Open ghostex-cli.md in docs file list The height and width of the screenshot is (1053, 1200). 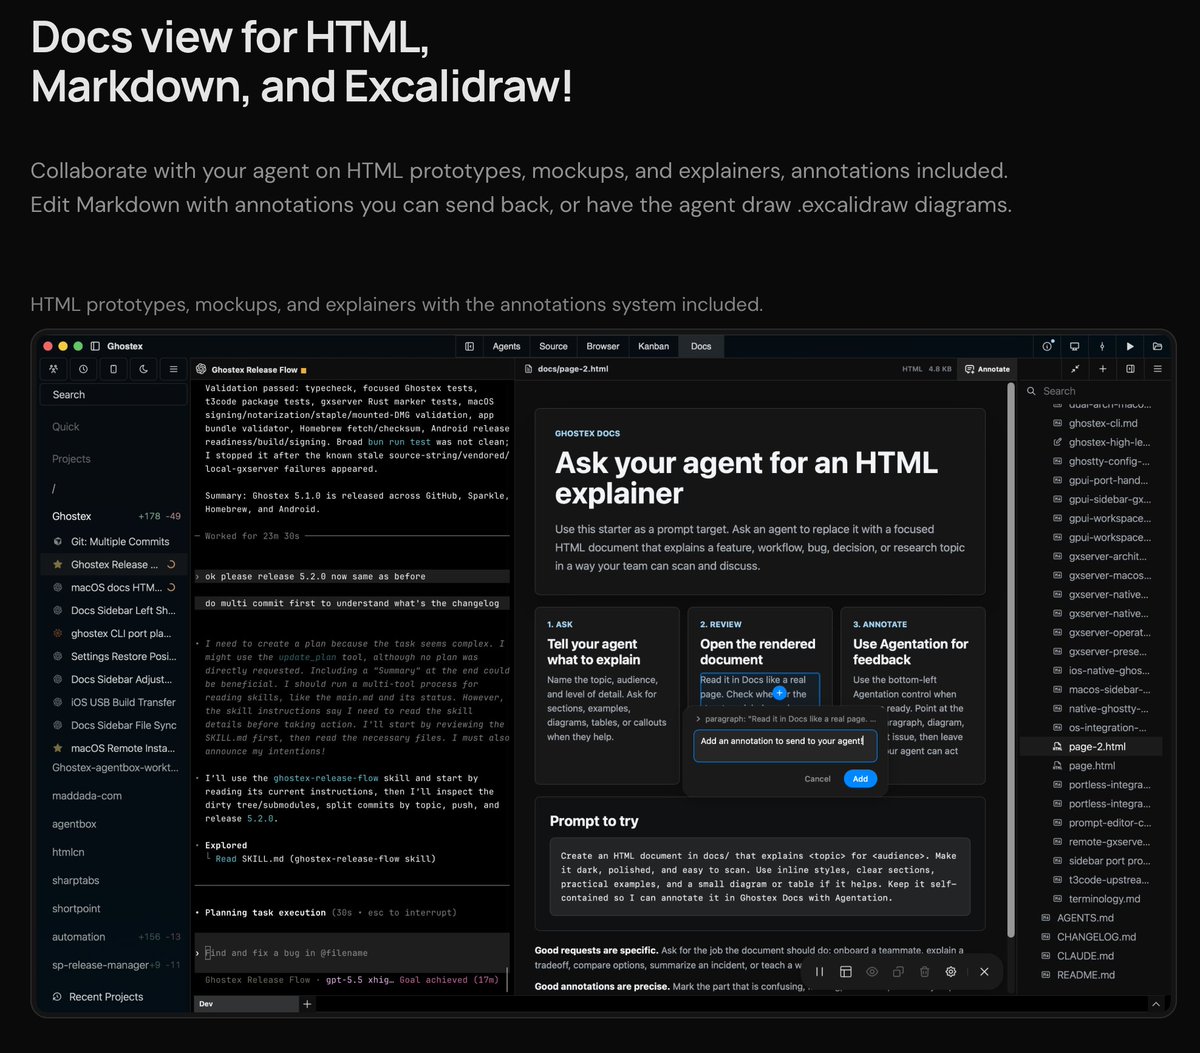(x=1093, y=423)
